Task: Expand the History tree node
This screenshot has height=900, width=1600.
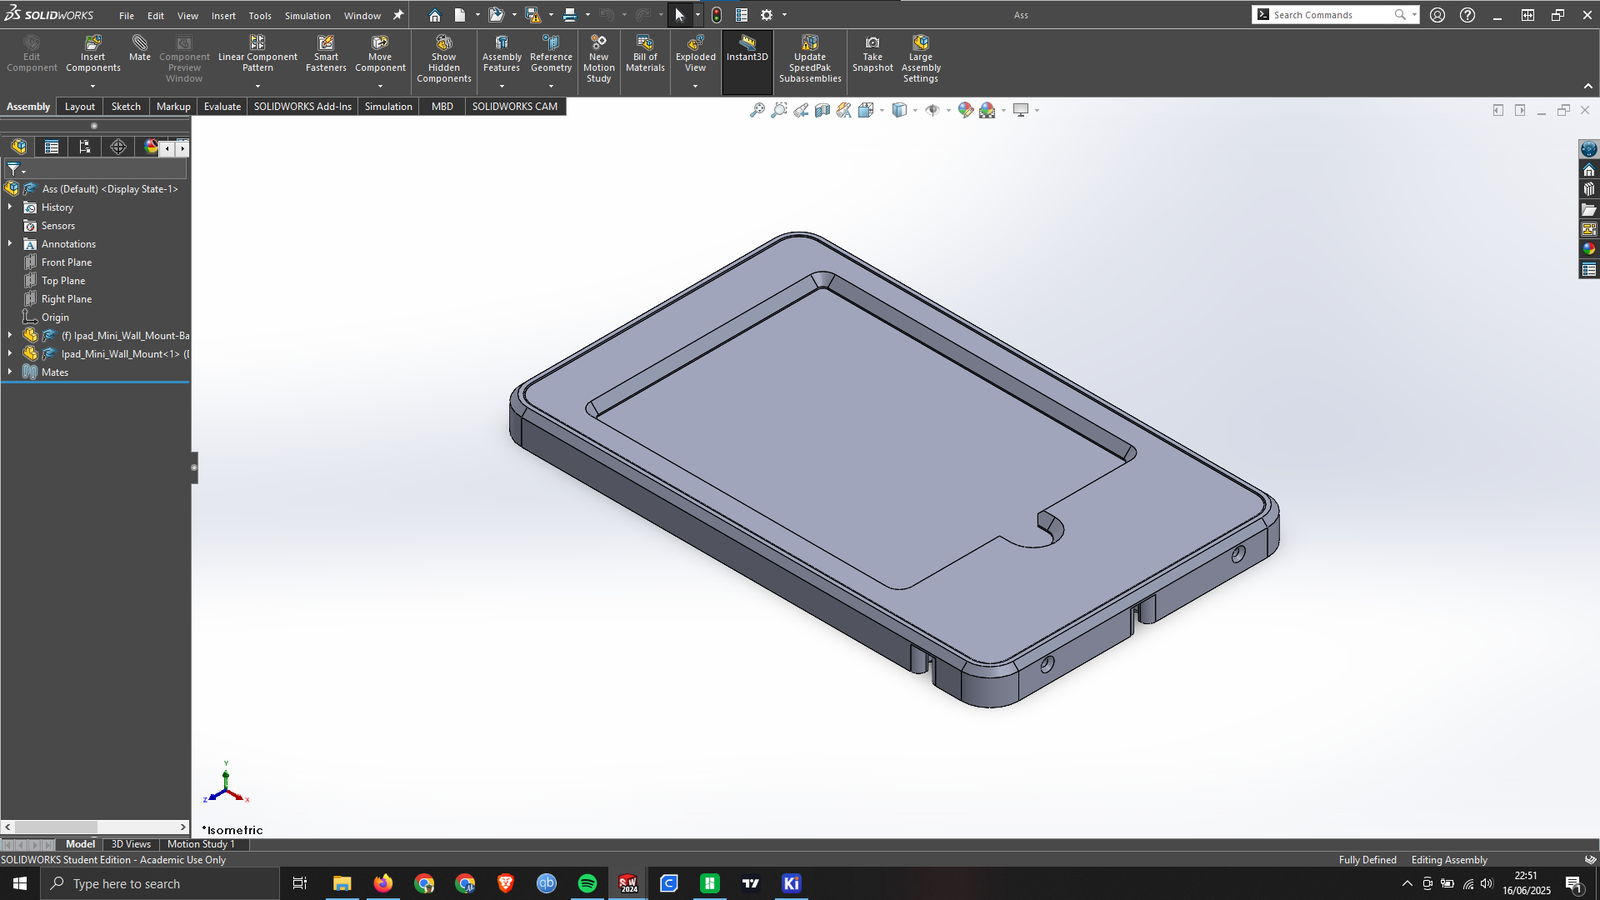Action: tap(10, 207)
